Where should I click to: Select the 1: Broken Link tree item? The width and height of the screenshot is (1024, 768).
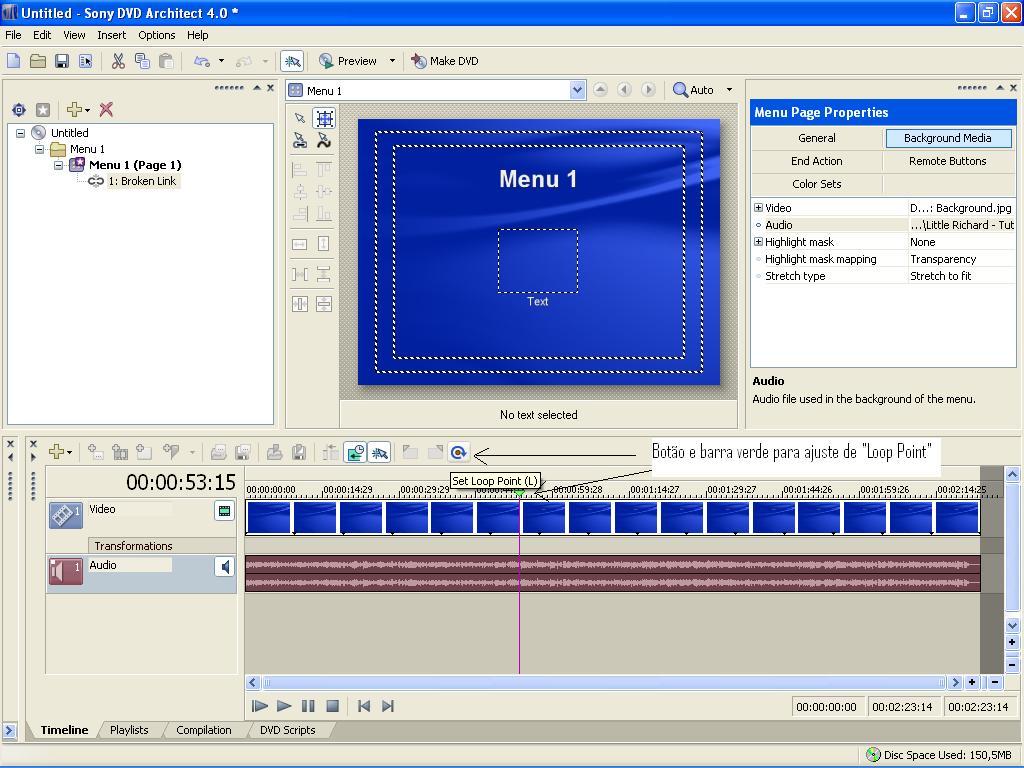142,181
